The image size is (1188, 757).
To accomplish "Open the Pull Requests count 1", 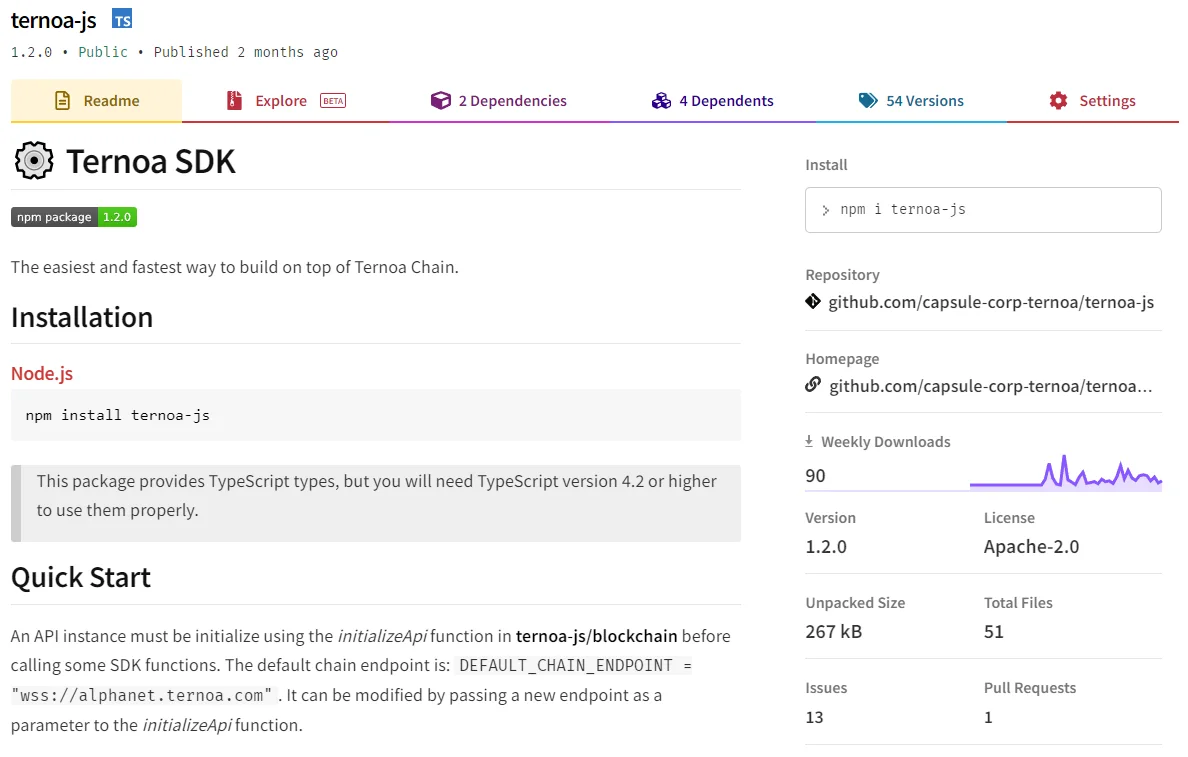I will 988,718.
